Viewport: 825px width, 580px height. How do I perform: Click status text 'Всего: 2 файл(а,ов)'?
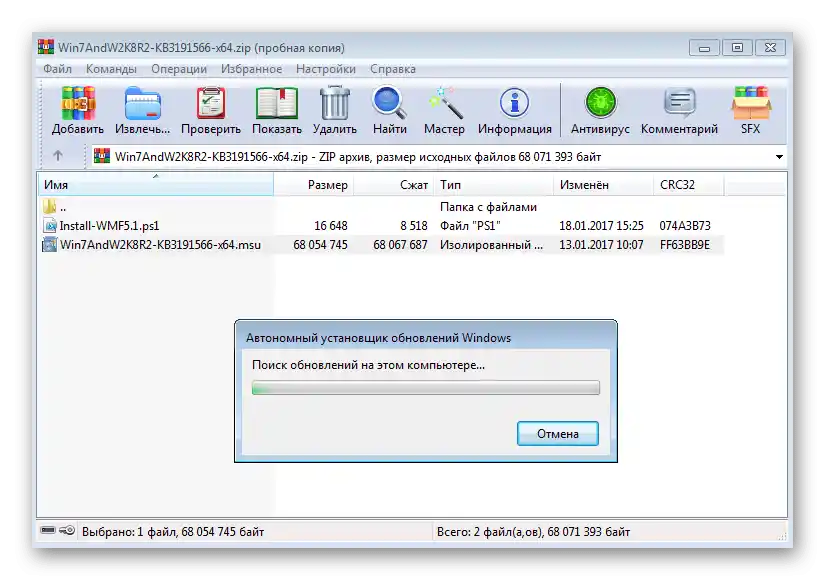coord(489,532)
